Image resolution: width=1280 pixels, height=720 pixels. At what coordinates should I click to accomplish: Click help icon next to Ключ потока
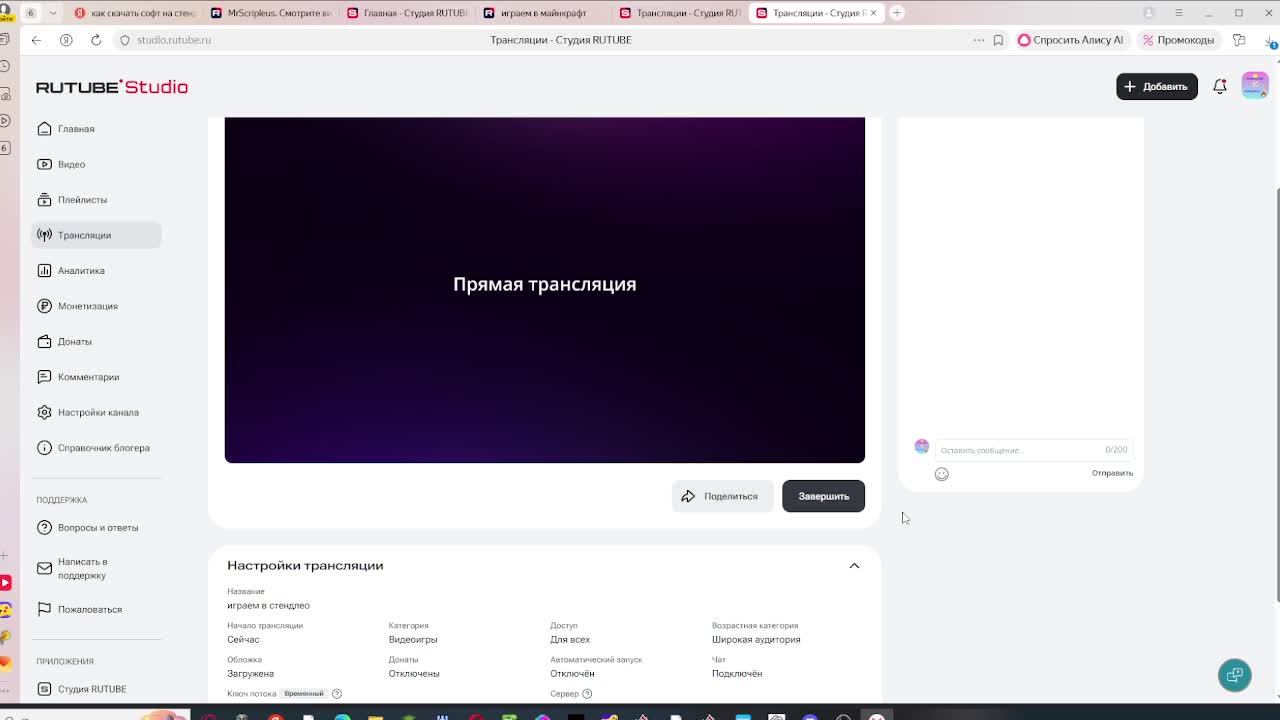(336, 694)
